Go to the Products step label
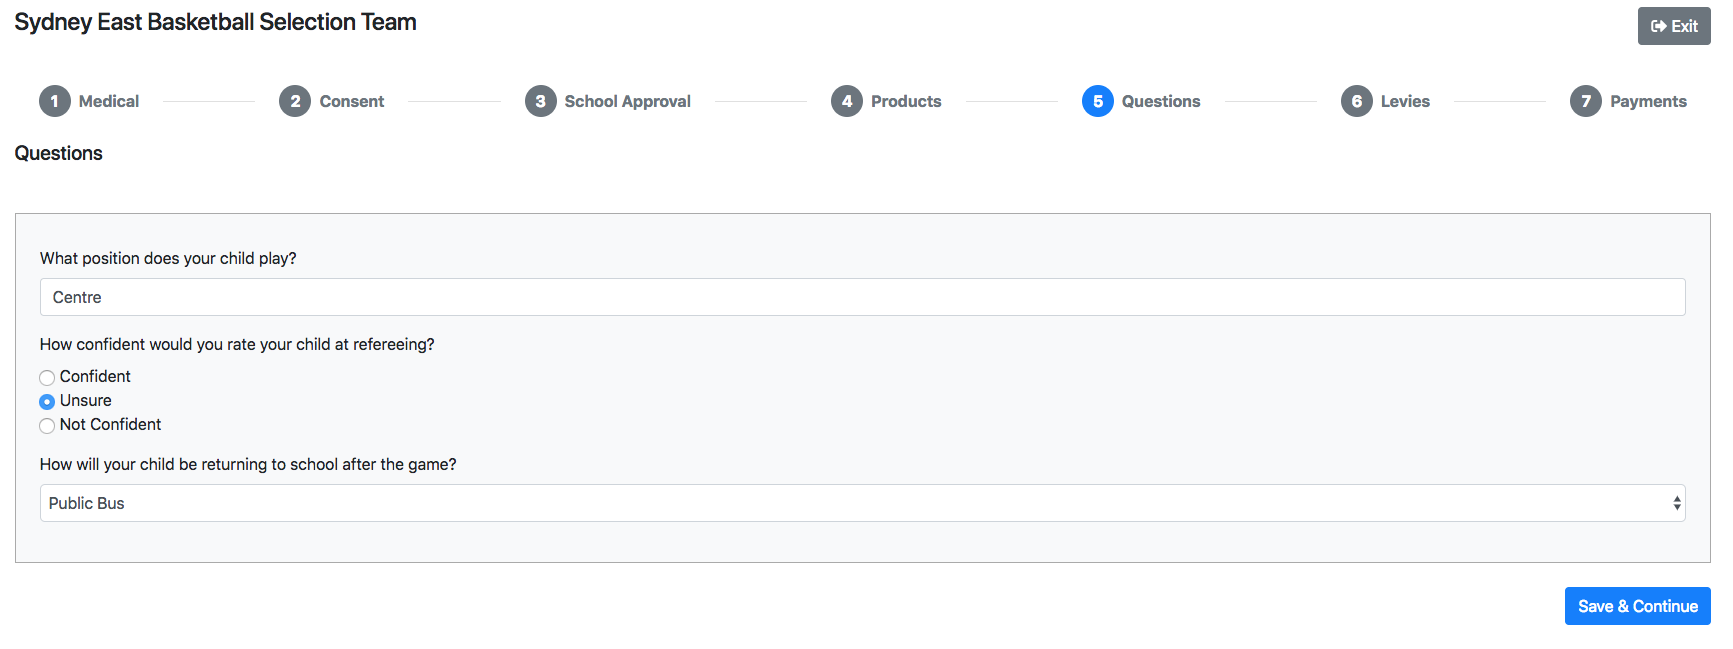Viewport: 1733px width, 649px height. (x=906, y=101)
